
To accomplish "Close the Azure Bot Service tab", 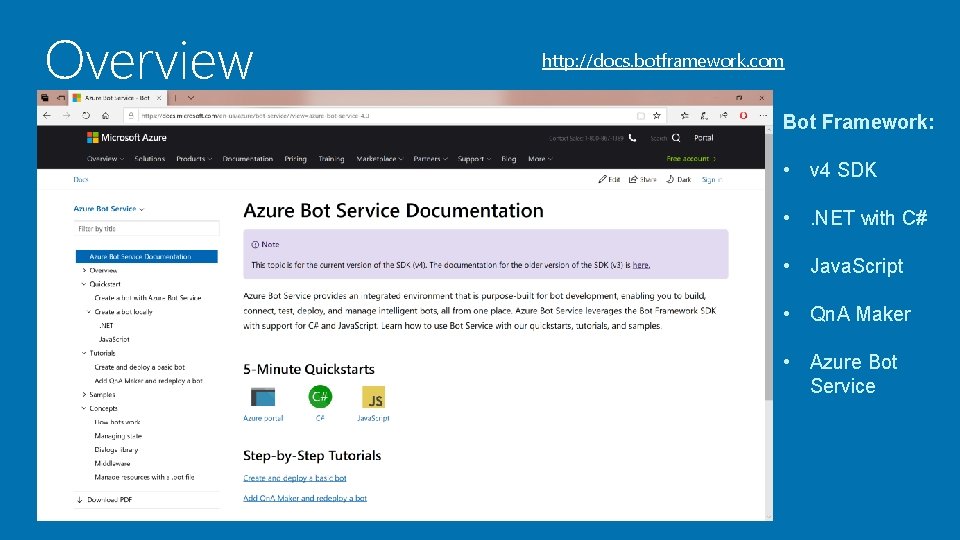I will [x=159, y=97].
